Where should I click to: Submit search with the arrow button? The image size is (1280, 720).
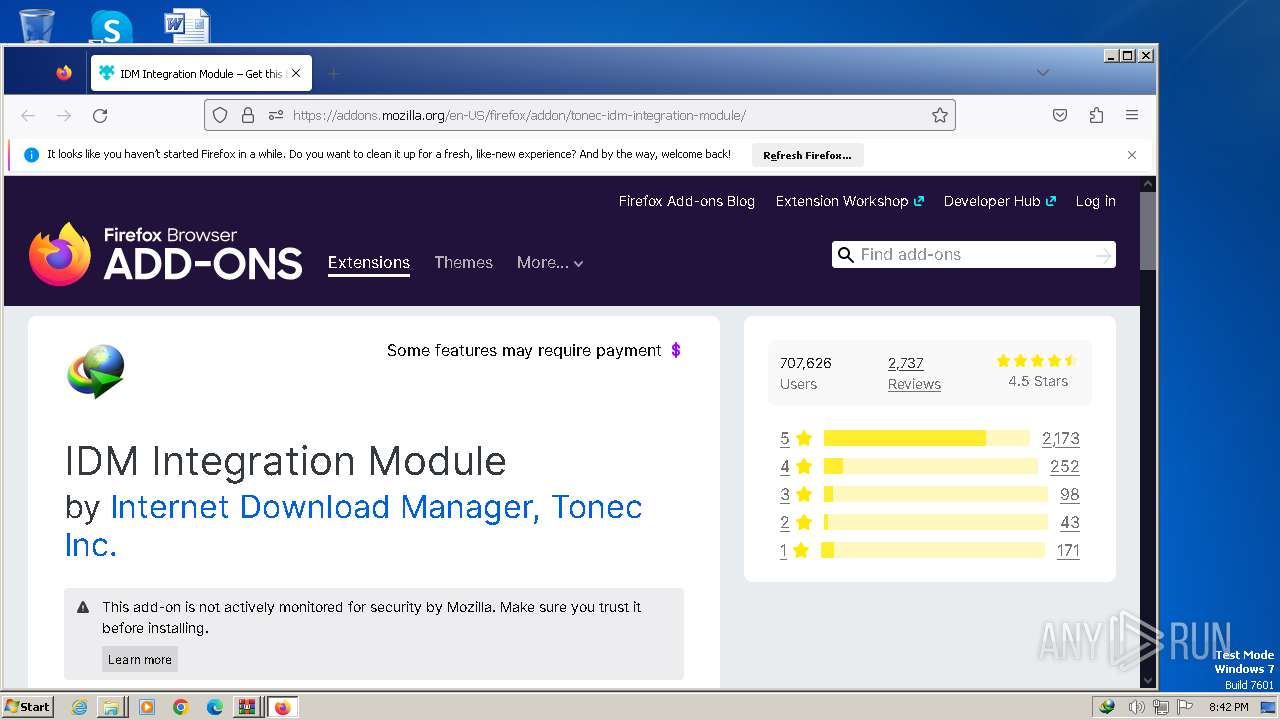[1103, 255]
